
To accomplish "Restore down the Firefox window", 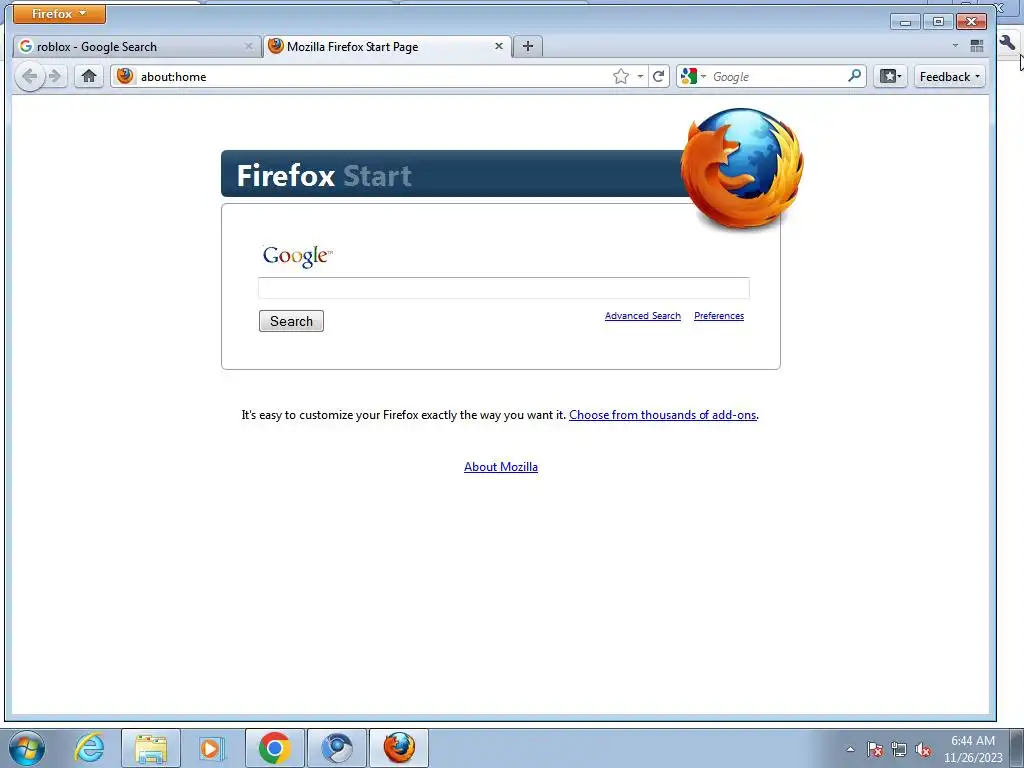I will [938, 22].
